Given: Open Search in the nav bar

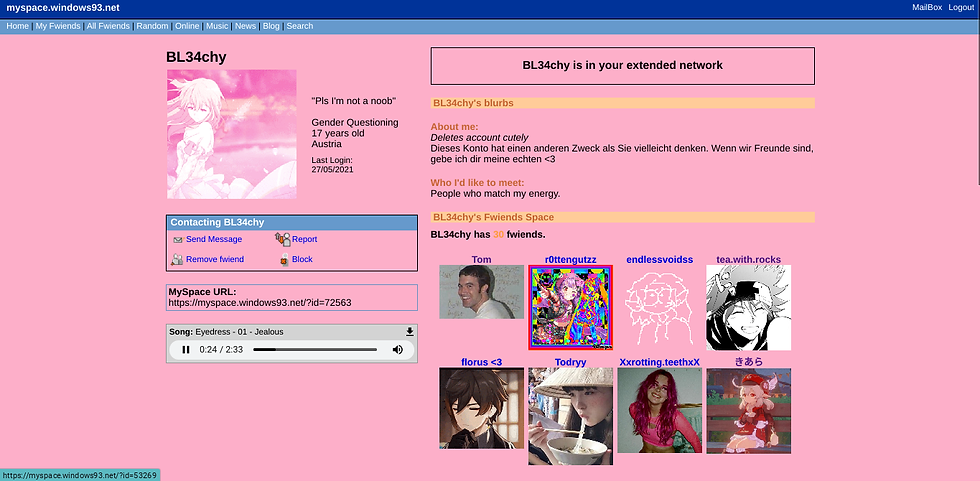Looking at the screenshot, I should click(x=299, y=26).
